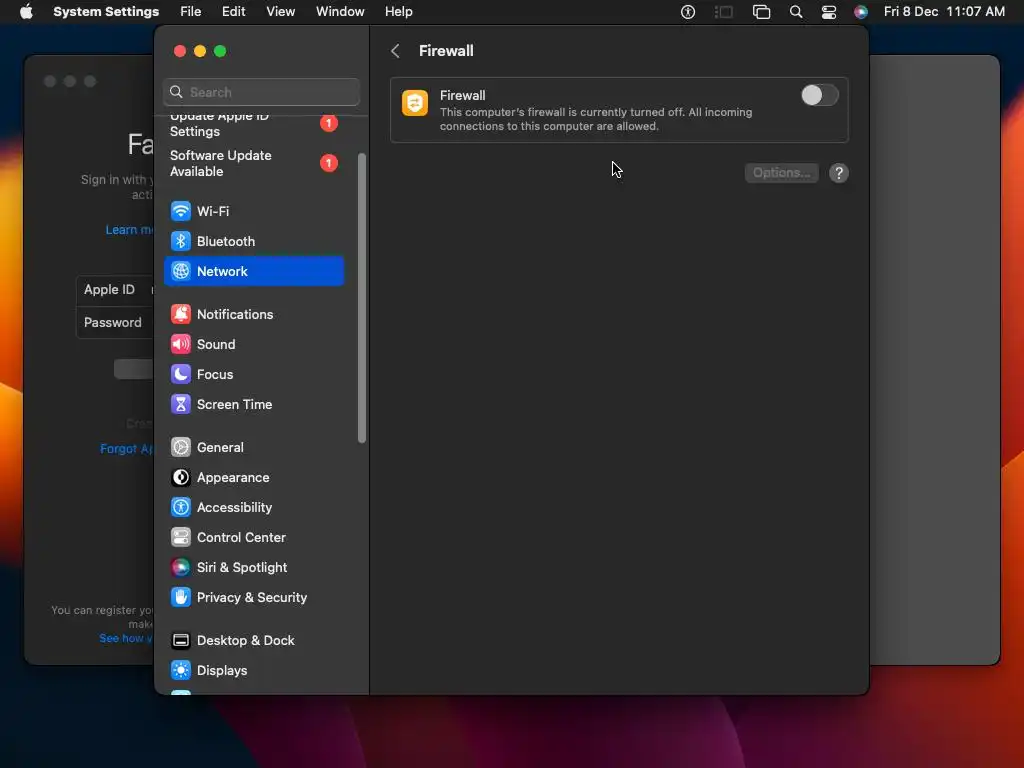The height and width of the screenshot is (768, 1024).
Task: Click Password field in background window
Action: click(115, 322)
